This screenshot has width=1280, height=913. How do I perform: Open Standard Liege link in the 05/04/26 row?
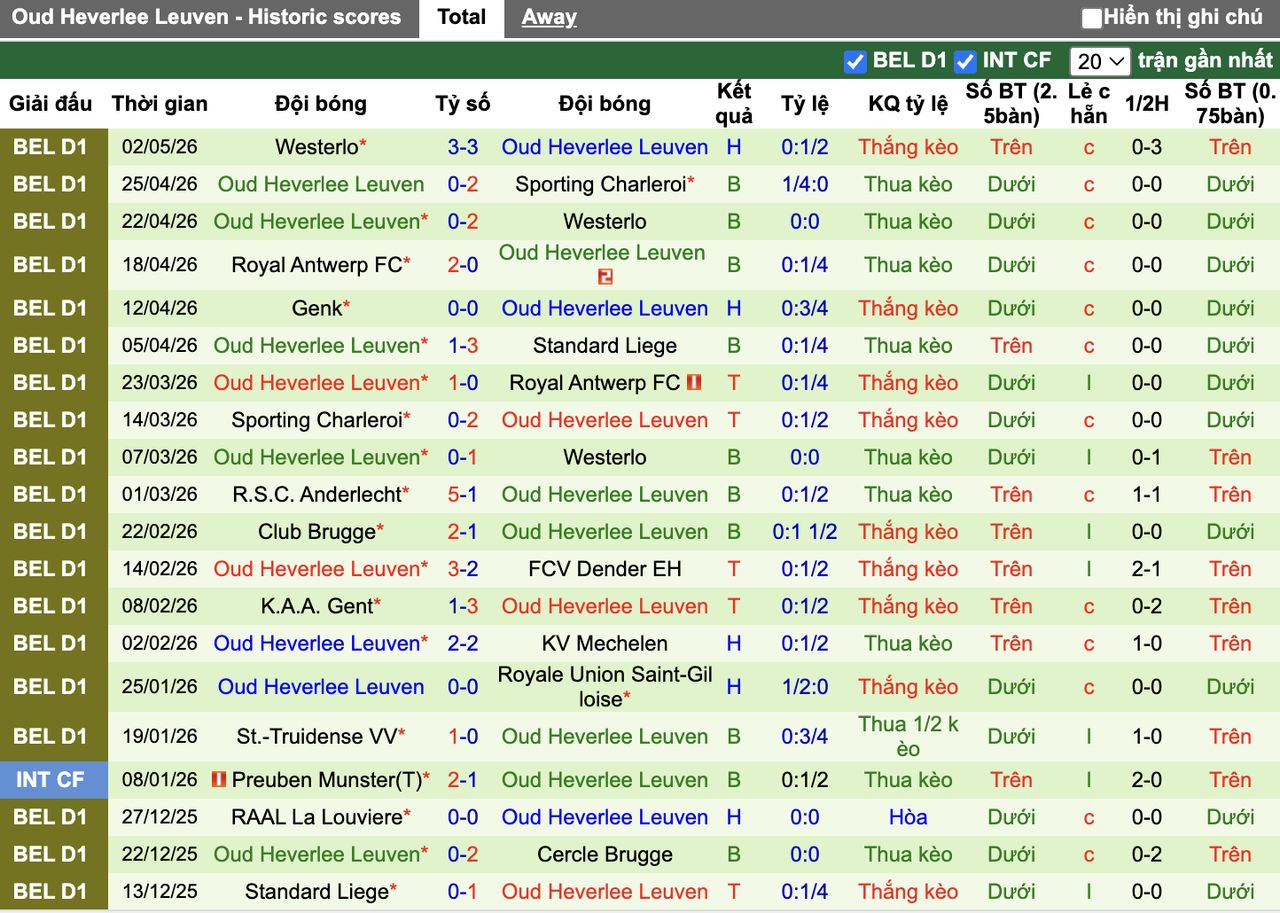[x=605, y=346]
